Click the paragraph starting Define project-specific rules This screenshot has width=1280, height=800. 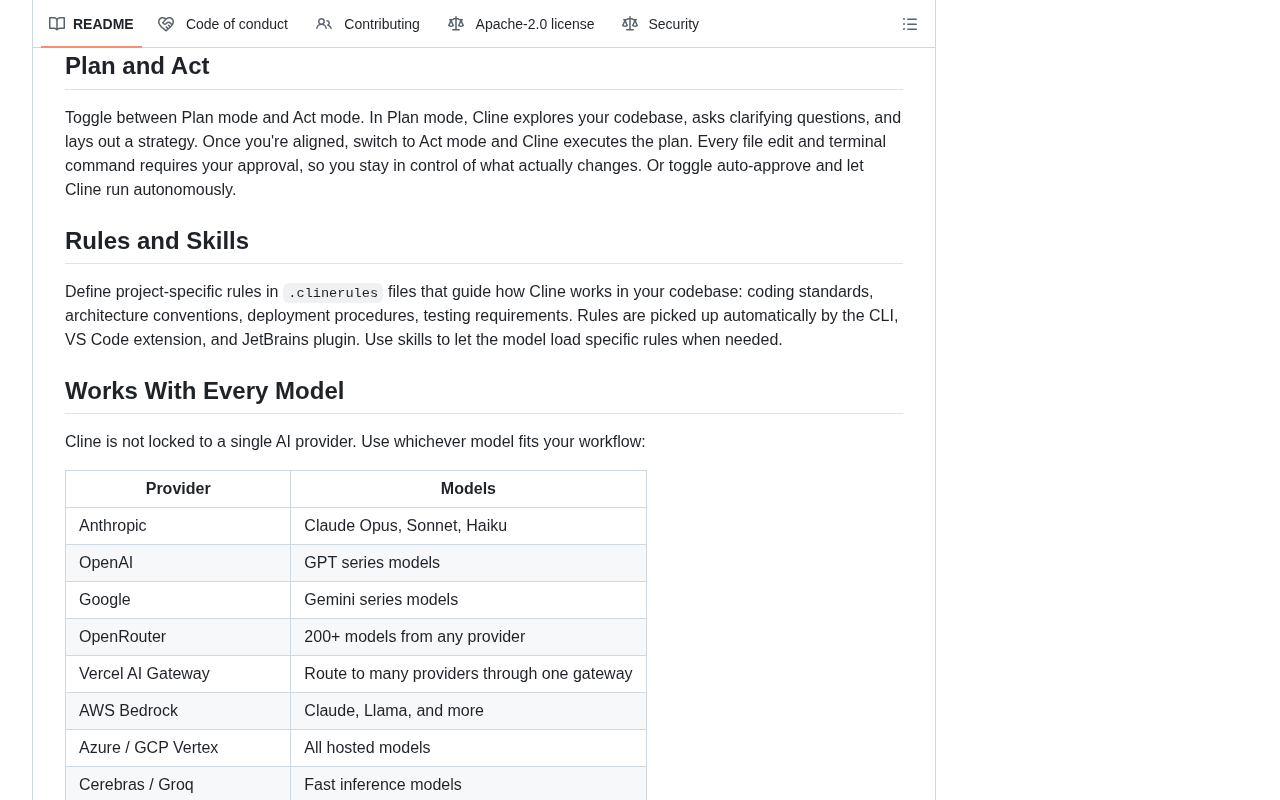[484, 316]
